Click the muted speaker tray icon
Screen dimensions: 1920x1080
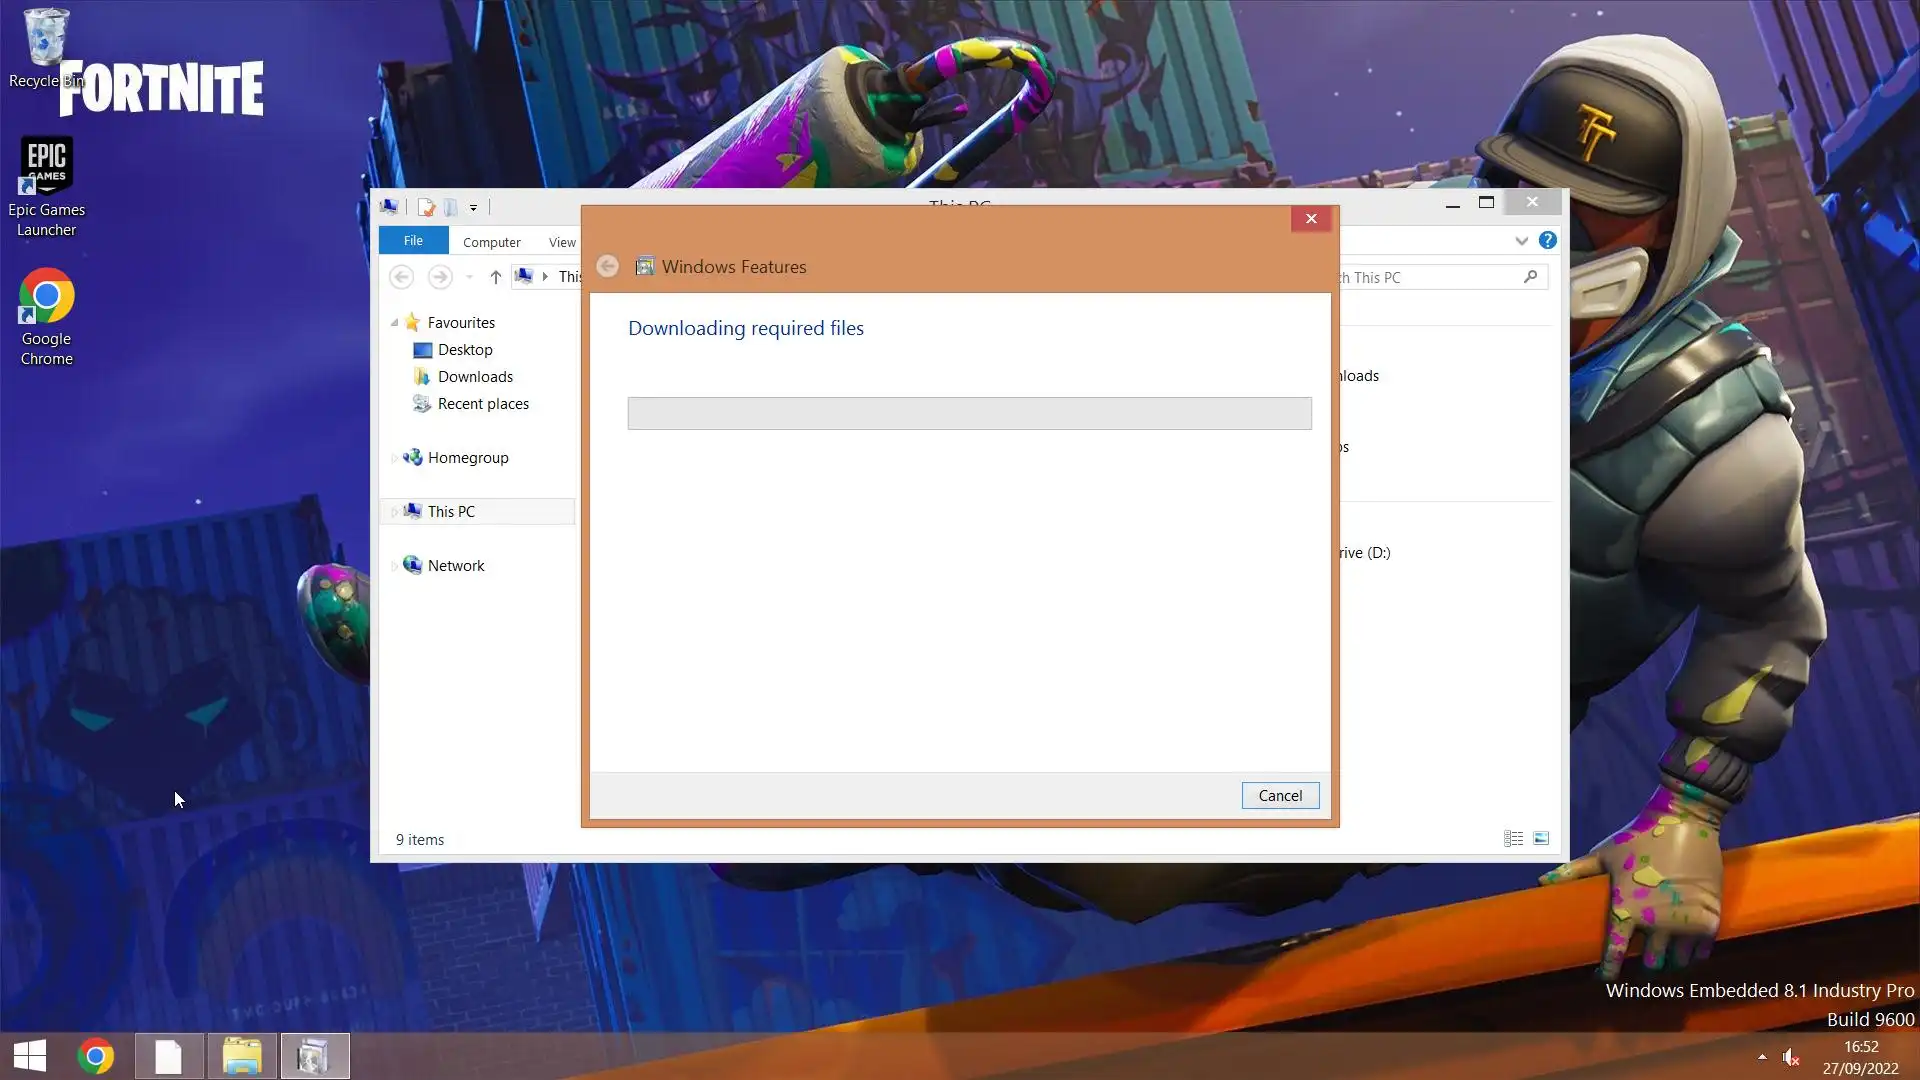[x=1791, y=1057]
